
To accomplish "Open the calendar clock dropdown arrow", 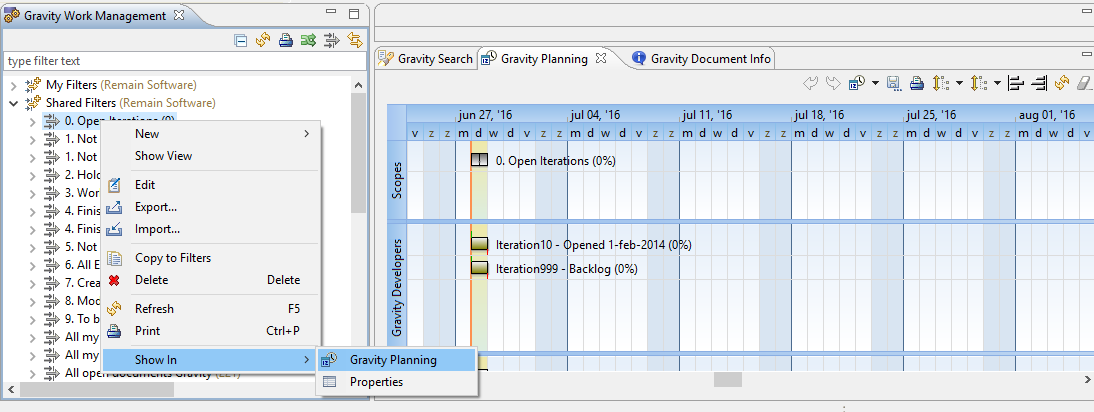I will (x=875, y=83).
